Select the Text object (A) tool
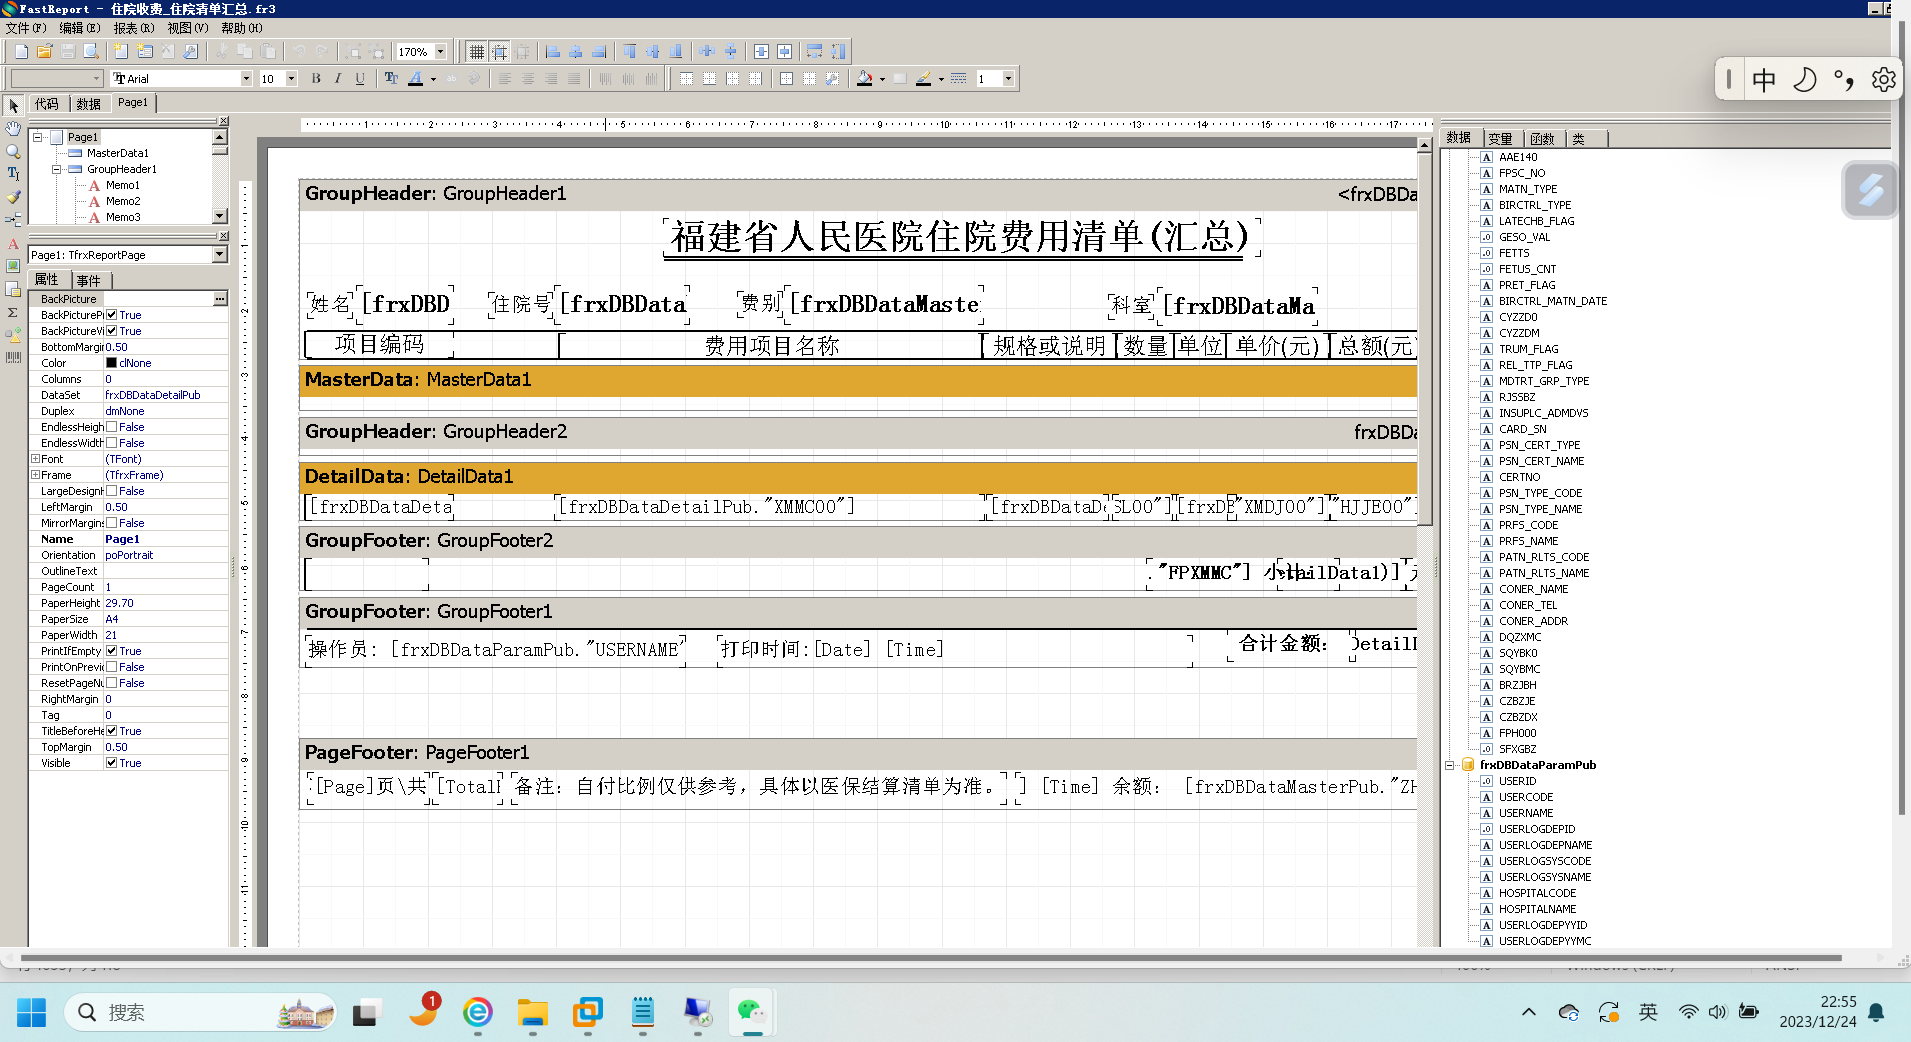This screenshot has height=1042, width=1911. tap(13, 243)
